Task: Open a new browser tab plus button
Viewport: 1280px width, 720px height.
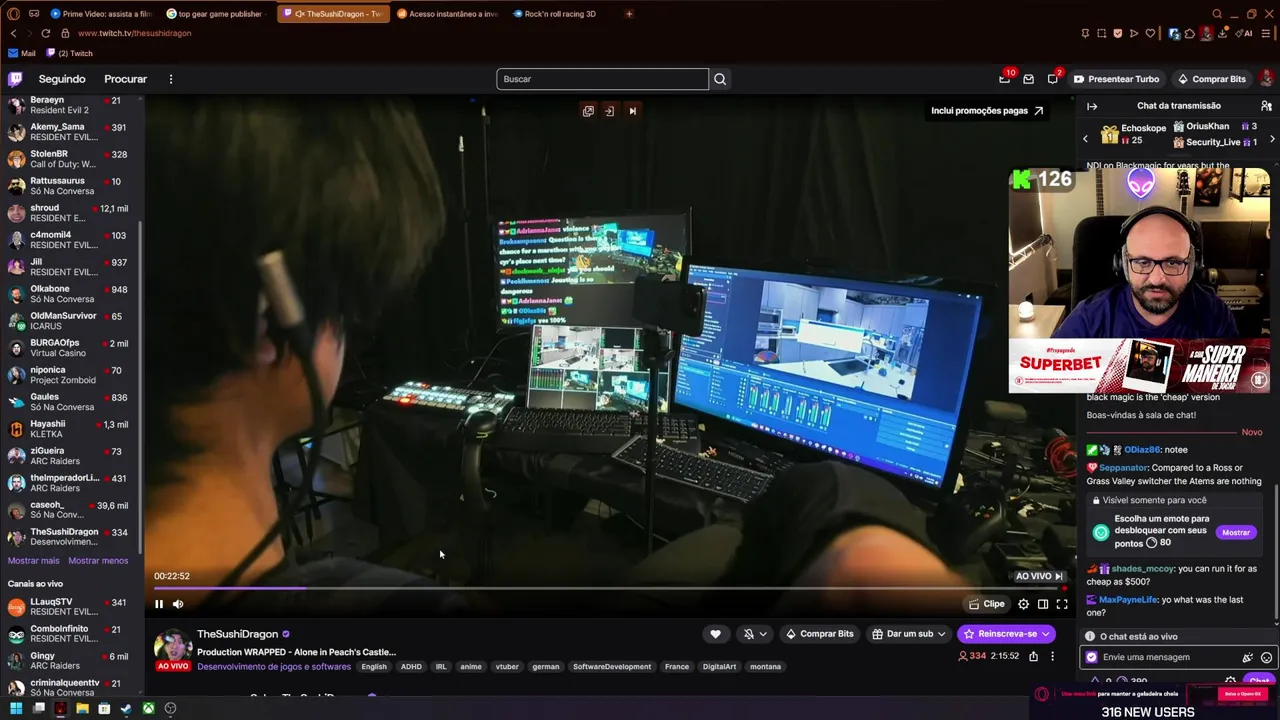Action: coord(629,14)
